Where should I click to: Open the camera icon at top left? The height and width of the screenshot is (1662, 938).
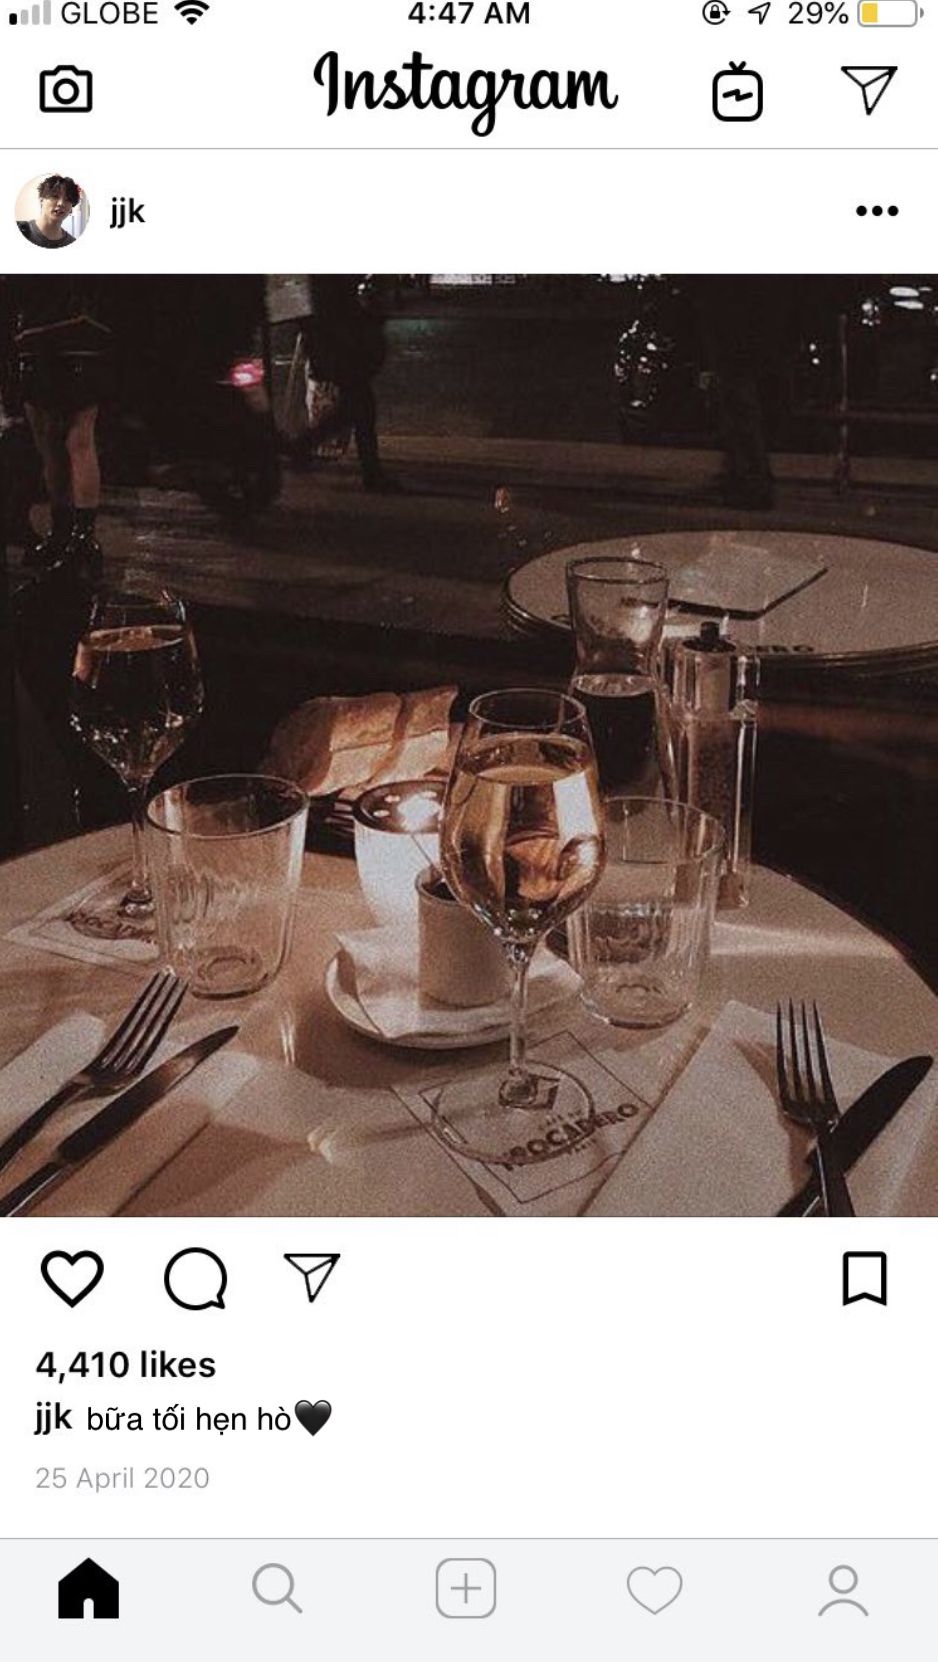click(x=66, y=90)
